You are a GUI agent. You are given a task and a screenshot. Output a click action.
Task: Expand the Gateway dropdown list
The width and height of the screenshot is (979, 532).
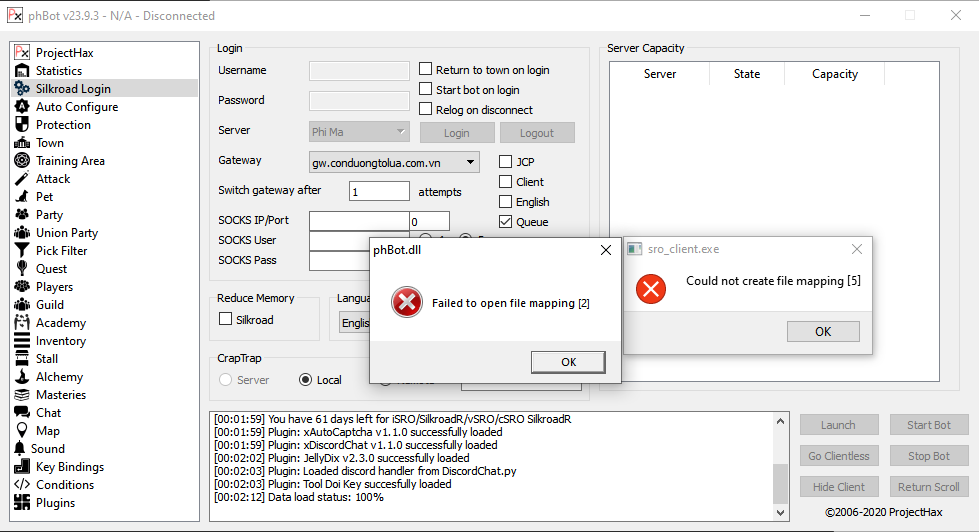[472, 161]
